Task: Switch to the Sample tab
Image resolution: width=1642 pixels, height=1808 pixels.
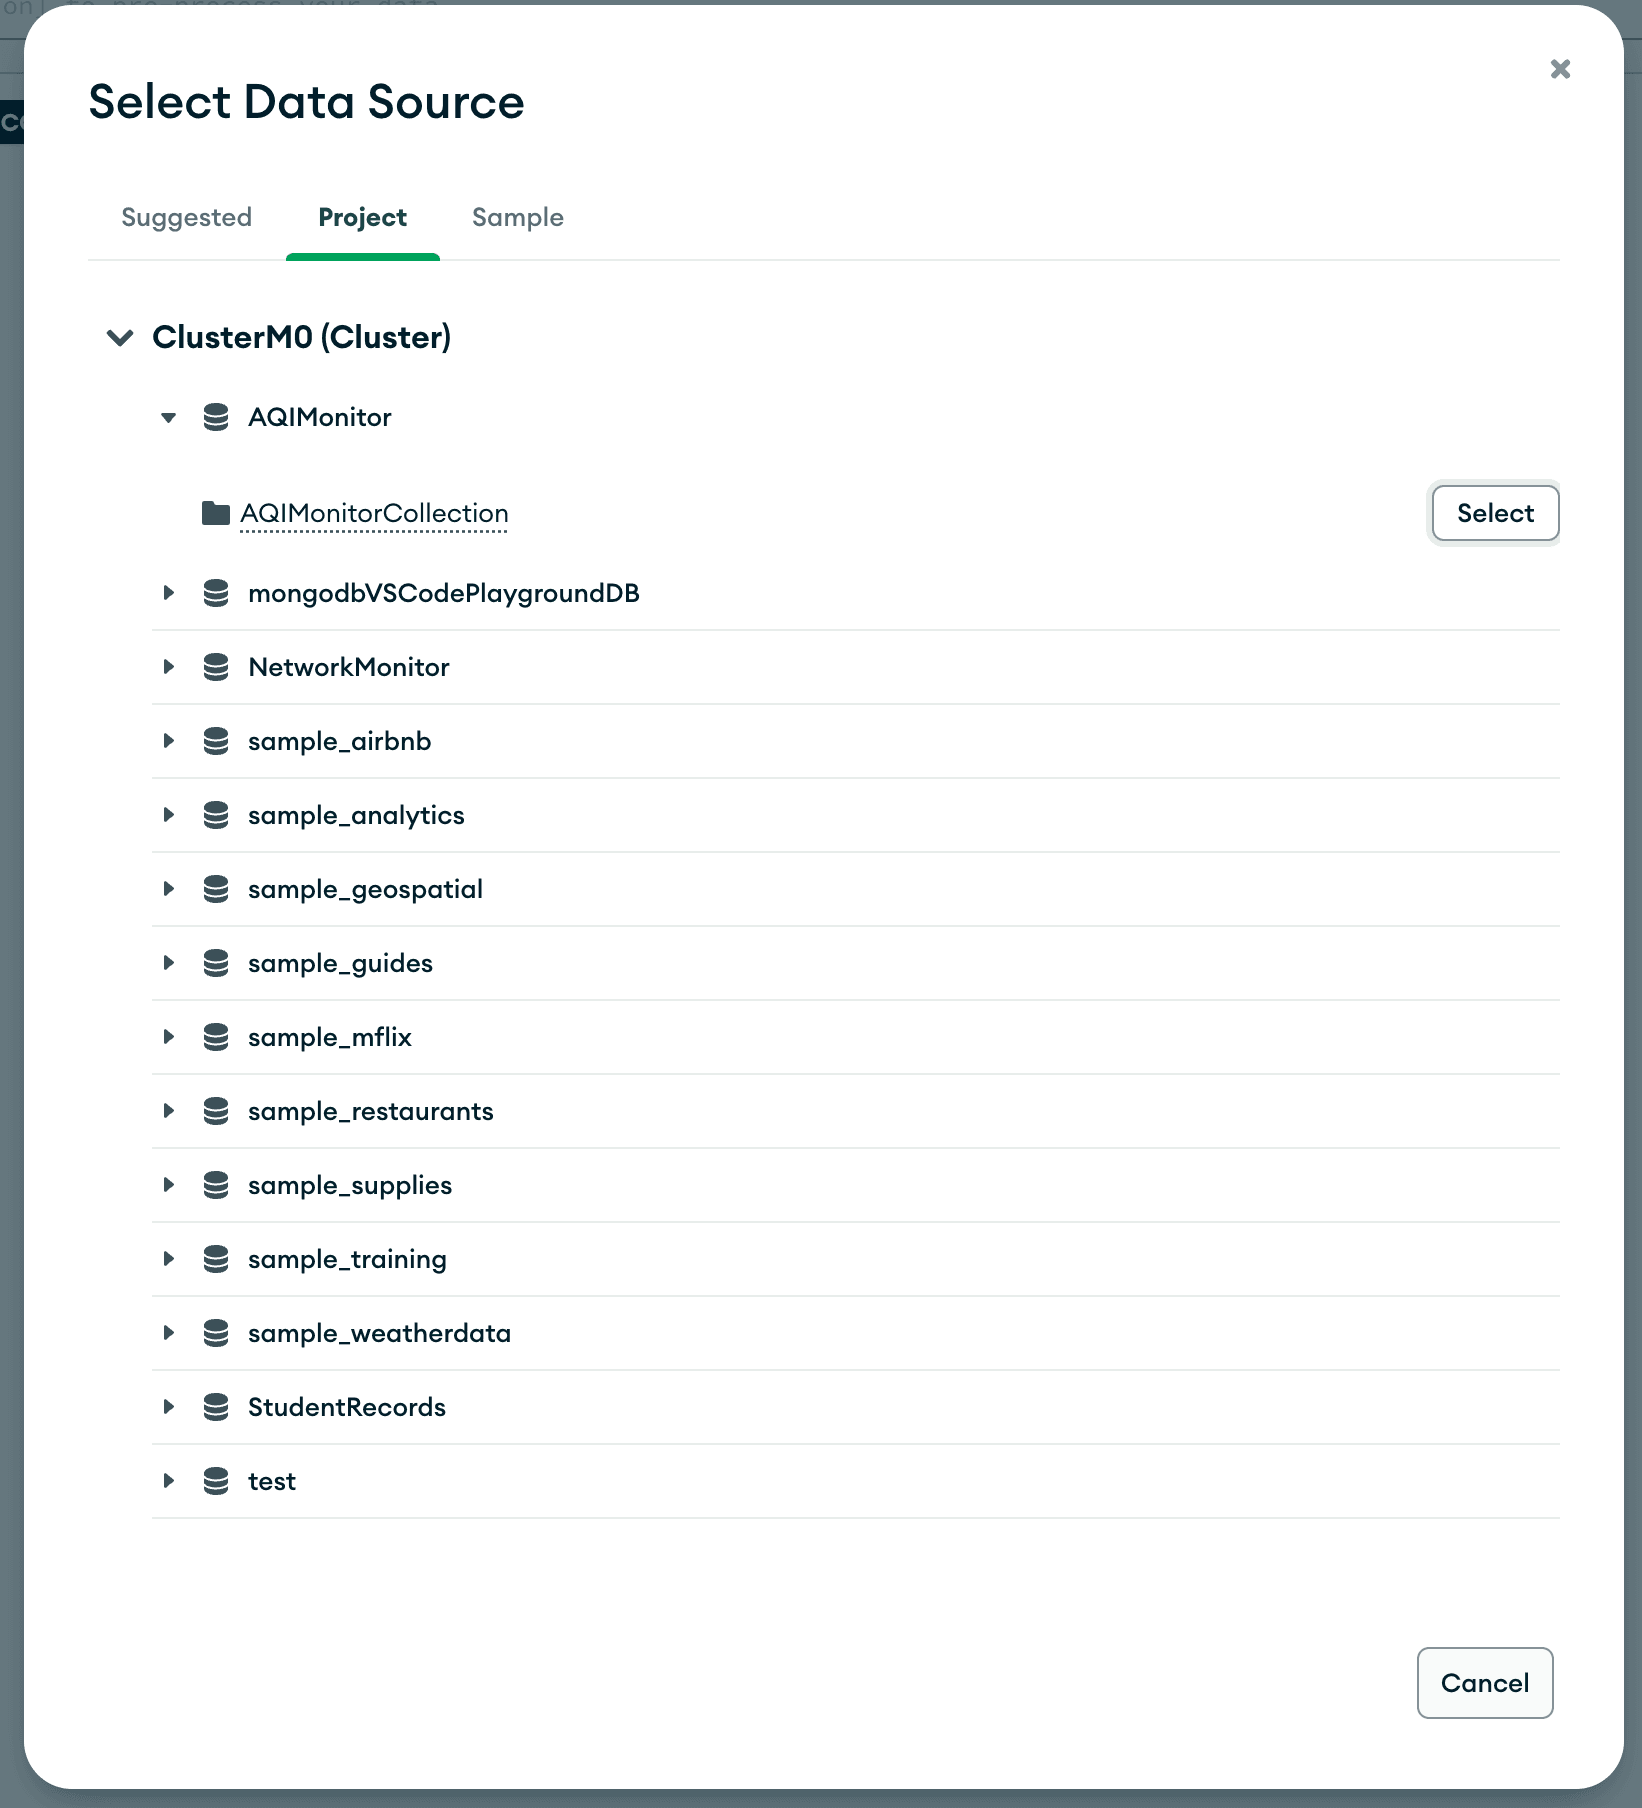Action: click(517, 217)
